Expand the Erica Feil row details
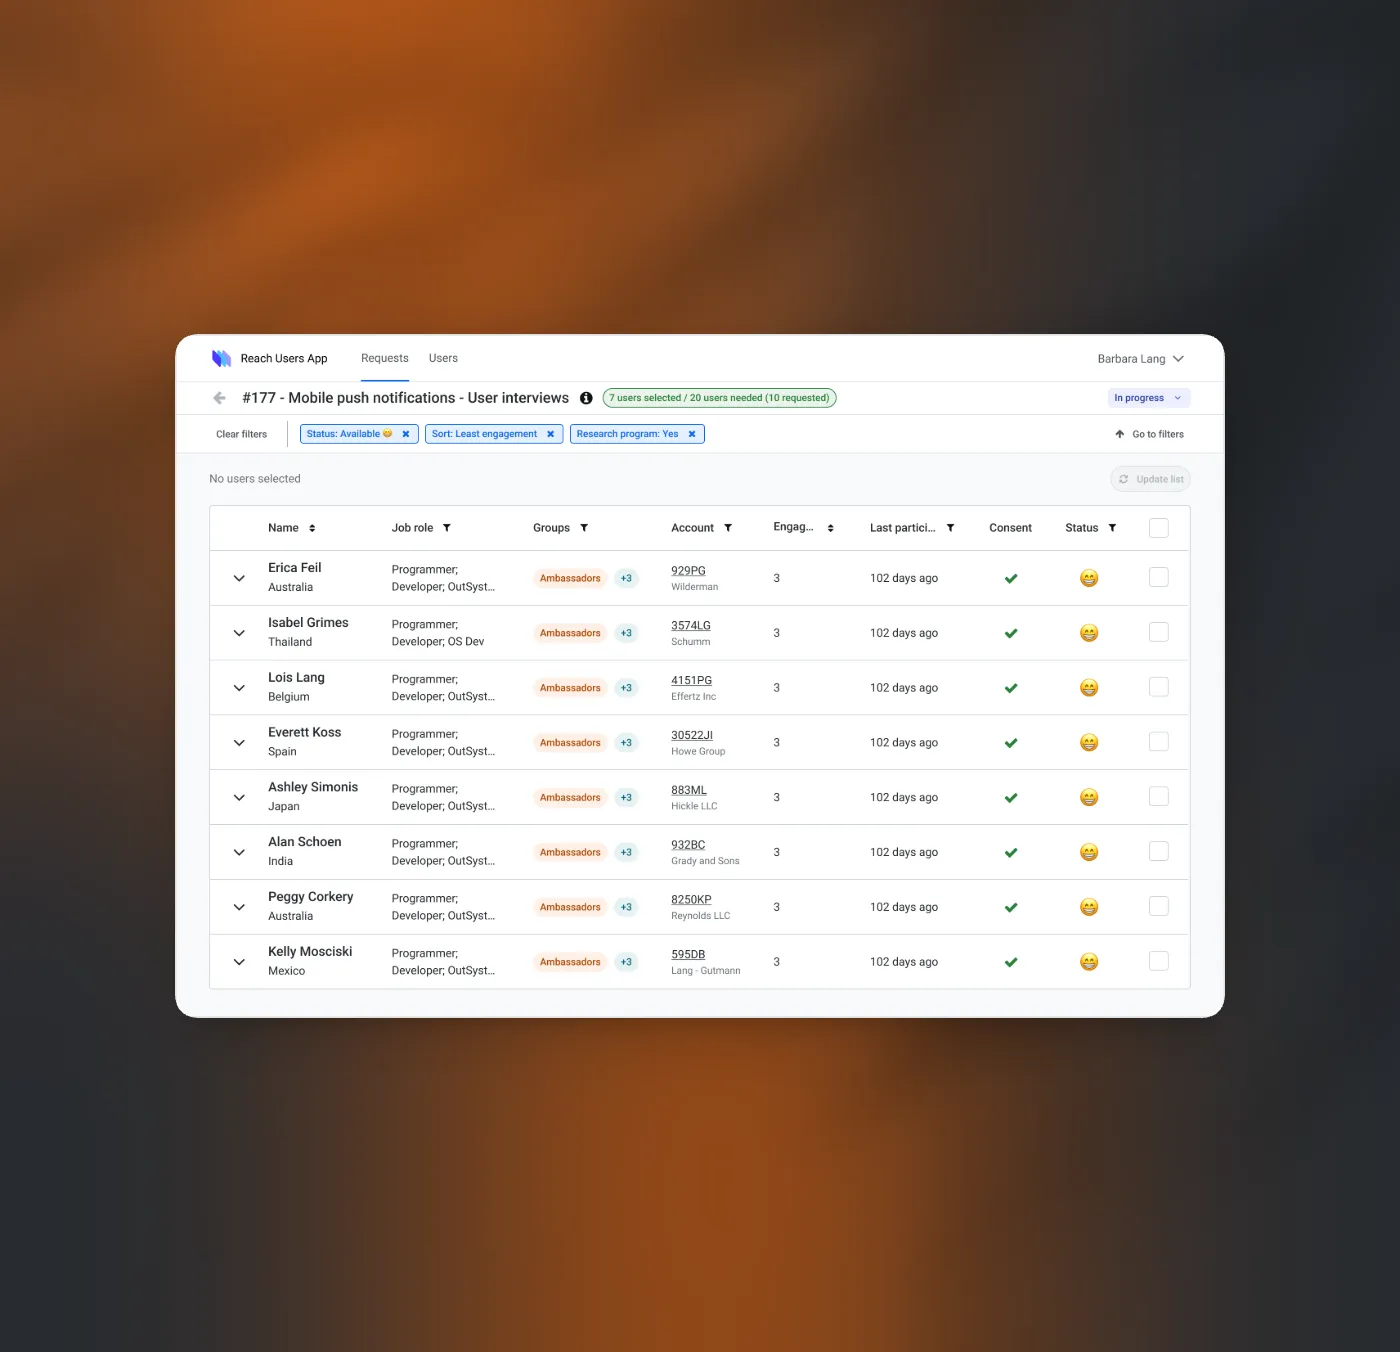 coord(239,578)
